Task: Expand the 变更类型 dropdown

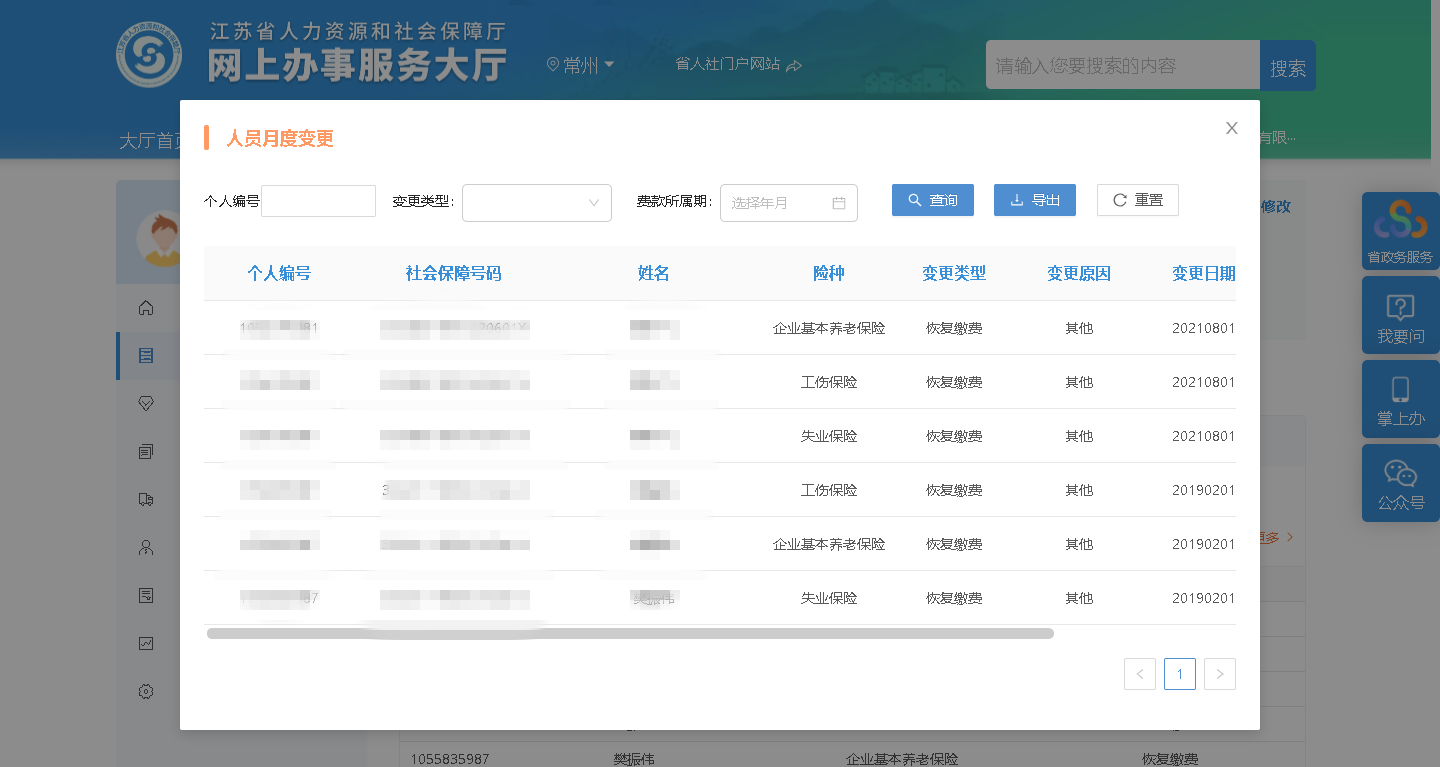Action: (536, 203)
